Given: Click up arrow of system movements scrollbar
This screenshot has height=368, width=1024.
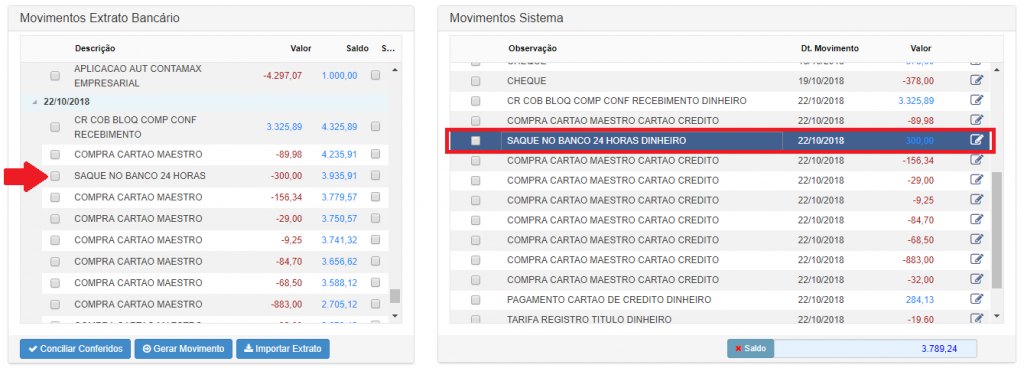Looking at the screenshot, I should point(996,70).
